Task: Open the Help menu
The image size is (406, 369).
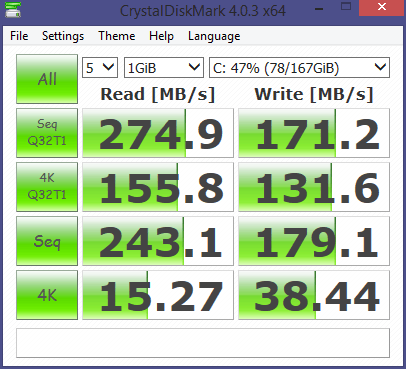Action: click(x=161, y=36)
